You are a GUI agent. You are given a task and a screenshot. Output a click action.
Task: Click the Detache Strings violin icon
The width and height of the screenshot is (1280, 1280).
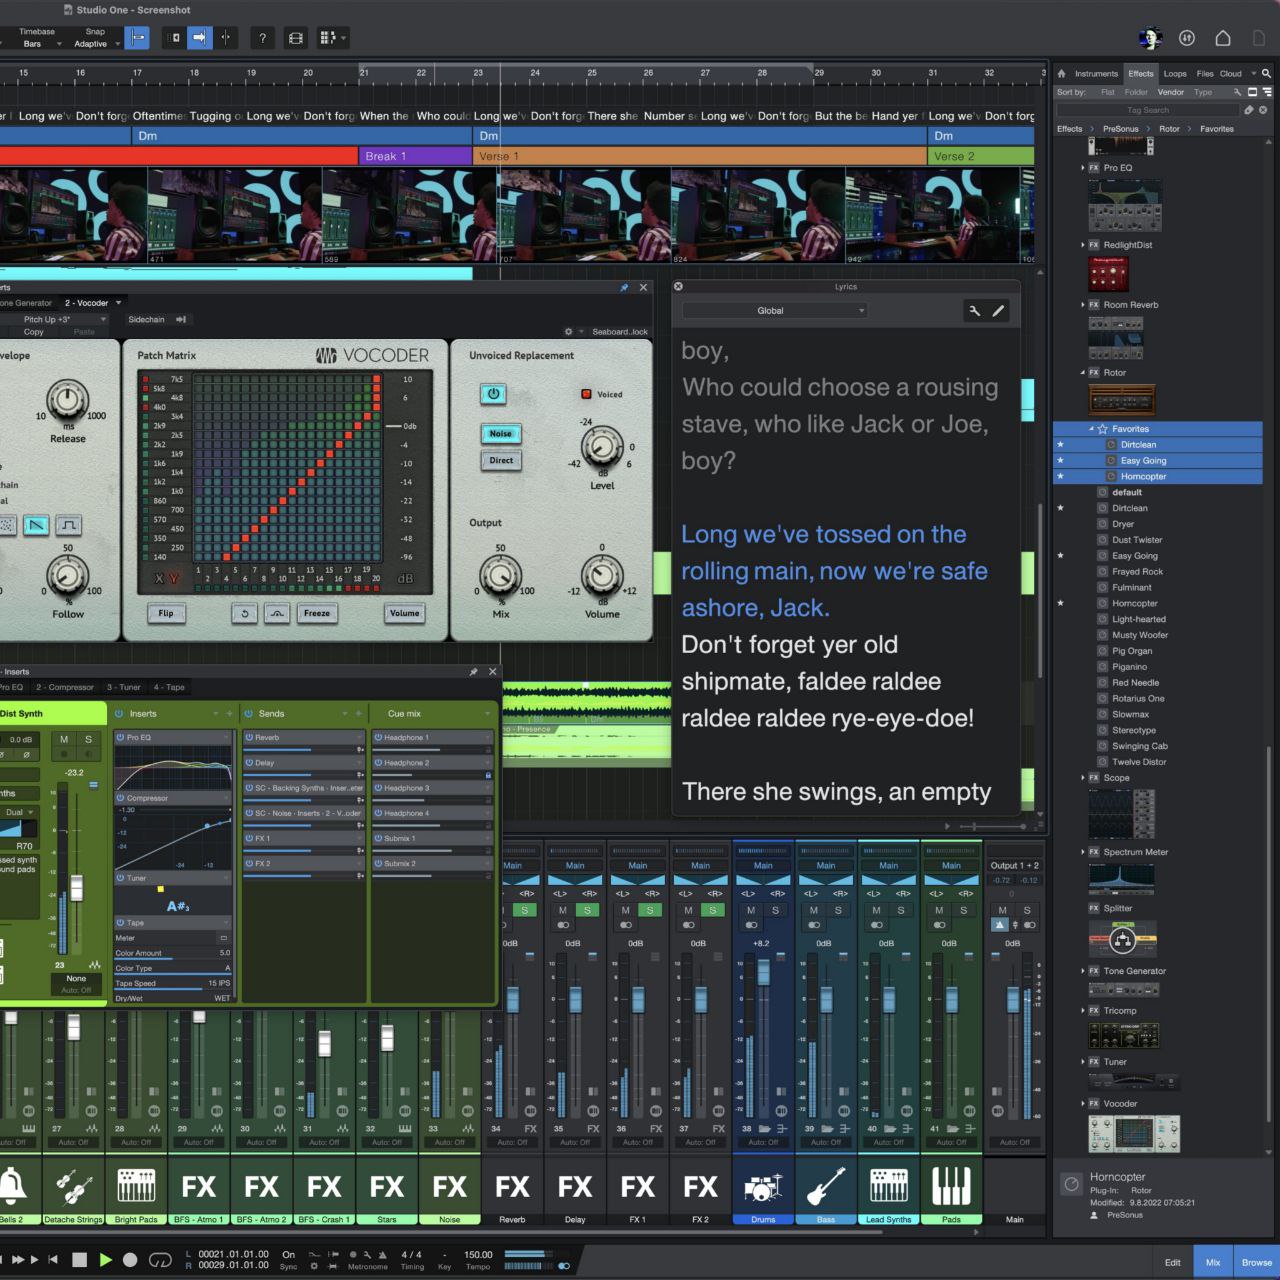coord(73,1187)
